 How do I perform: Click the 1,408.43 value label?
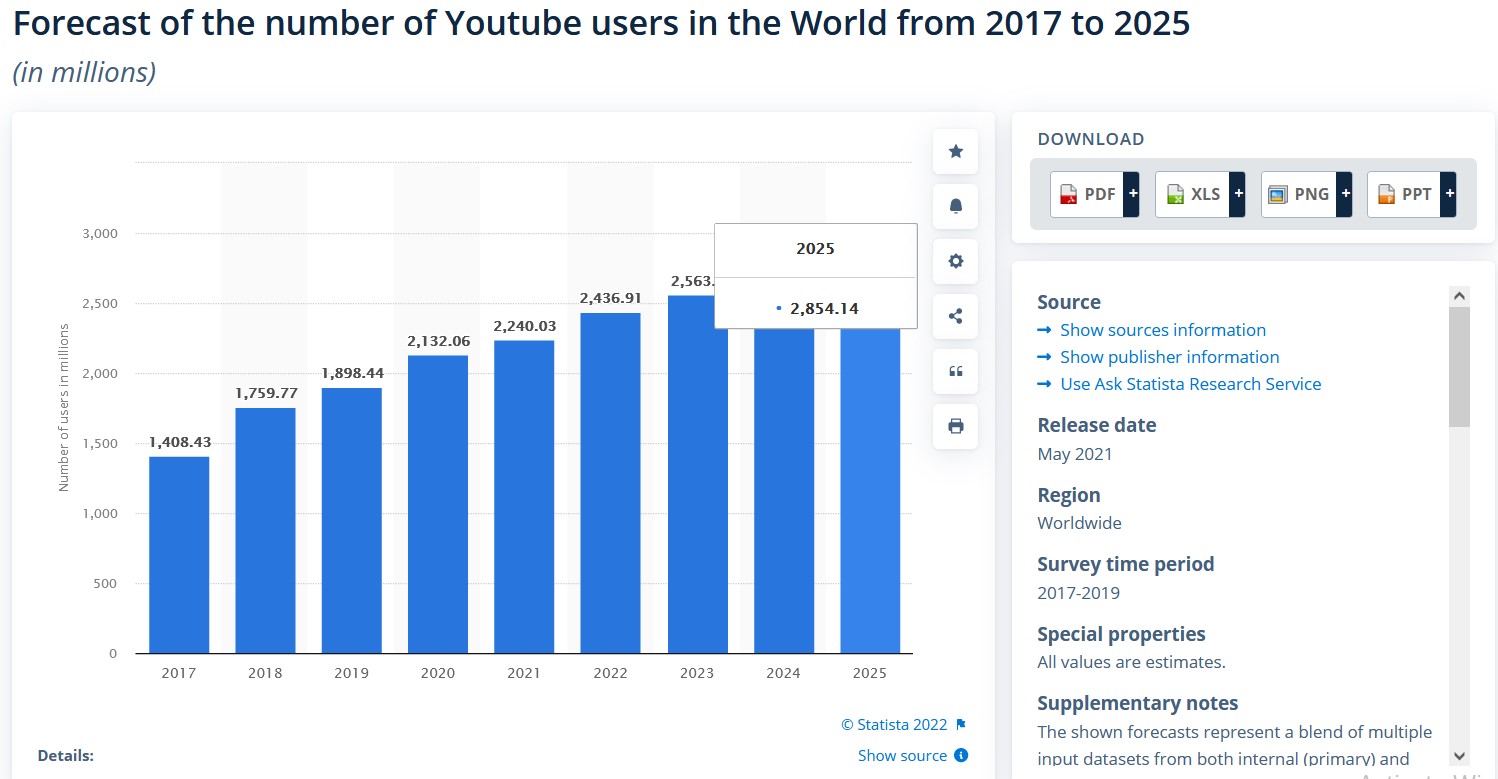click(x=180, y=442)
